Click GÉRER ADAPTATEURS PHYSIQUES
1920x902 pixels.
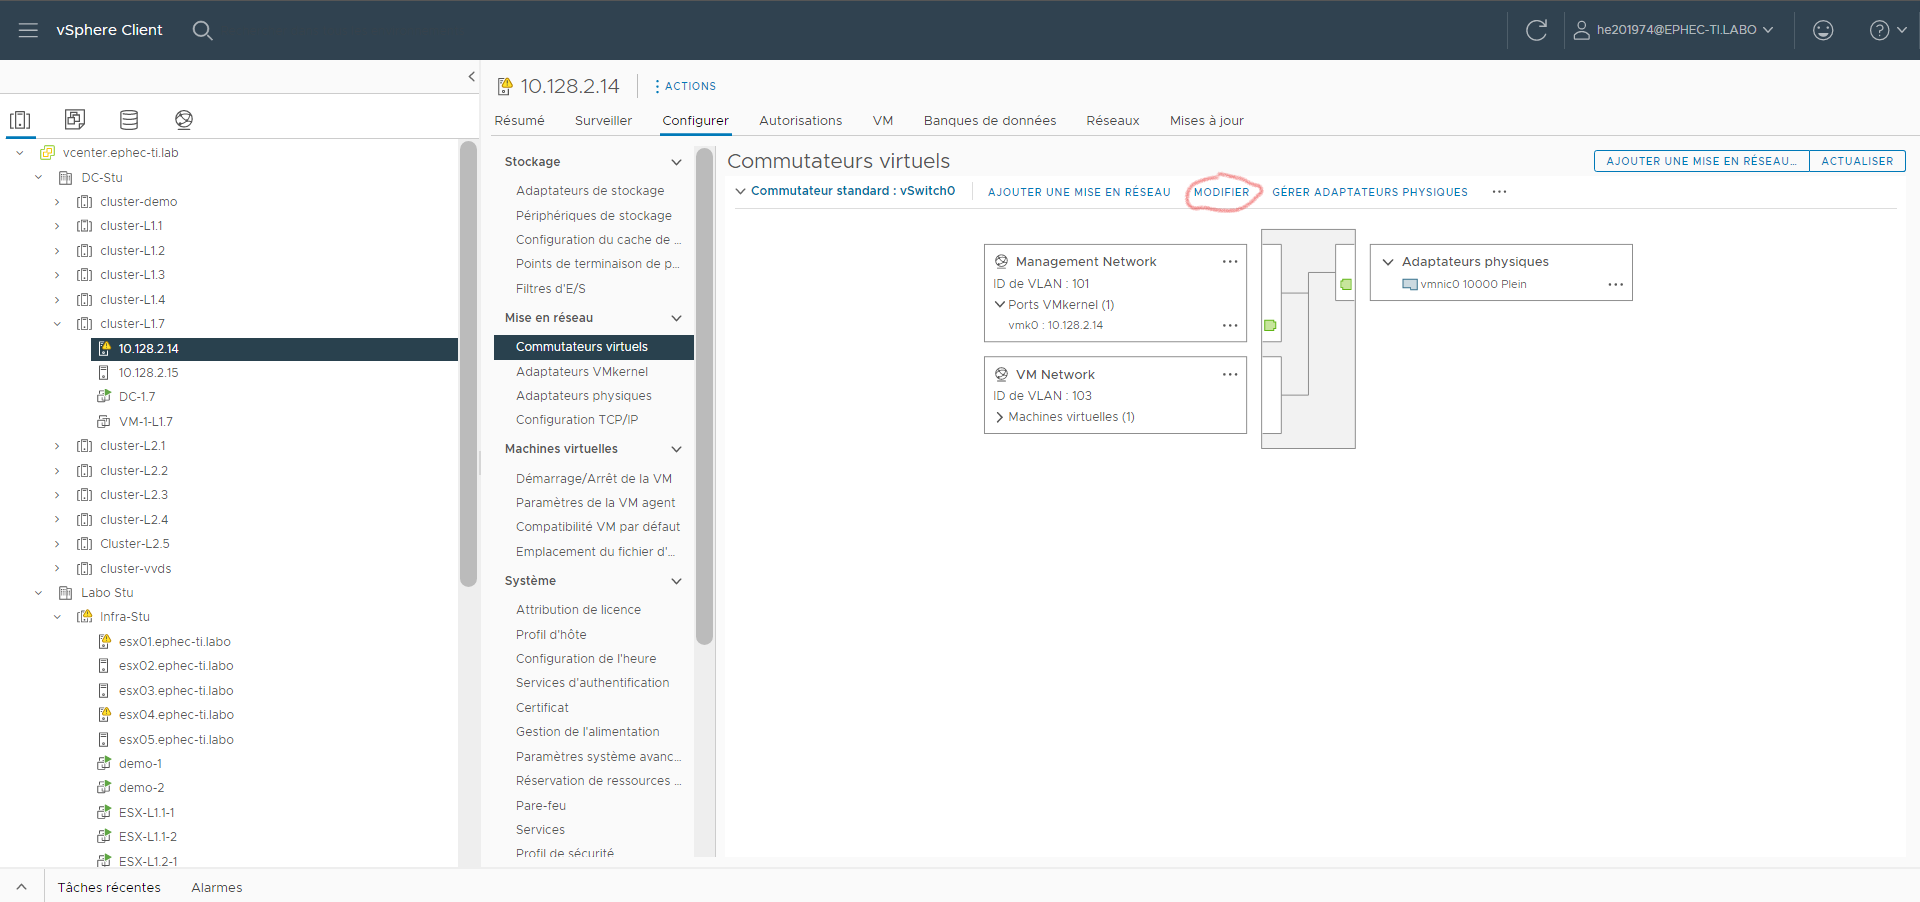point(1370,192)
